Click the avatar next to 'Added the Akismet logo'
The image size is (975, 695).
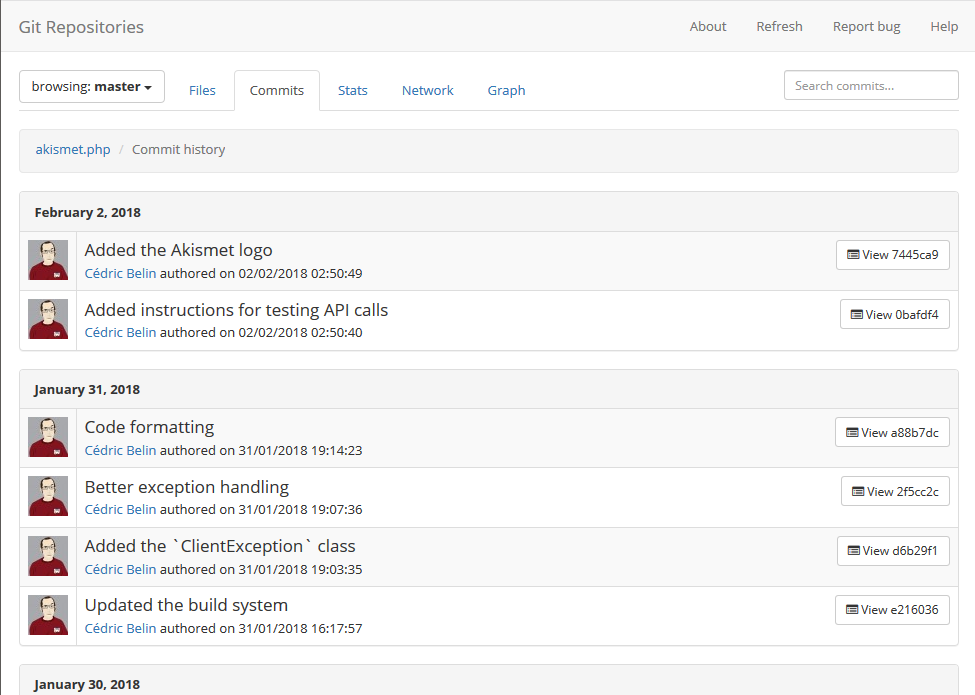[x=47, y=259]
